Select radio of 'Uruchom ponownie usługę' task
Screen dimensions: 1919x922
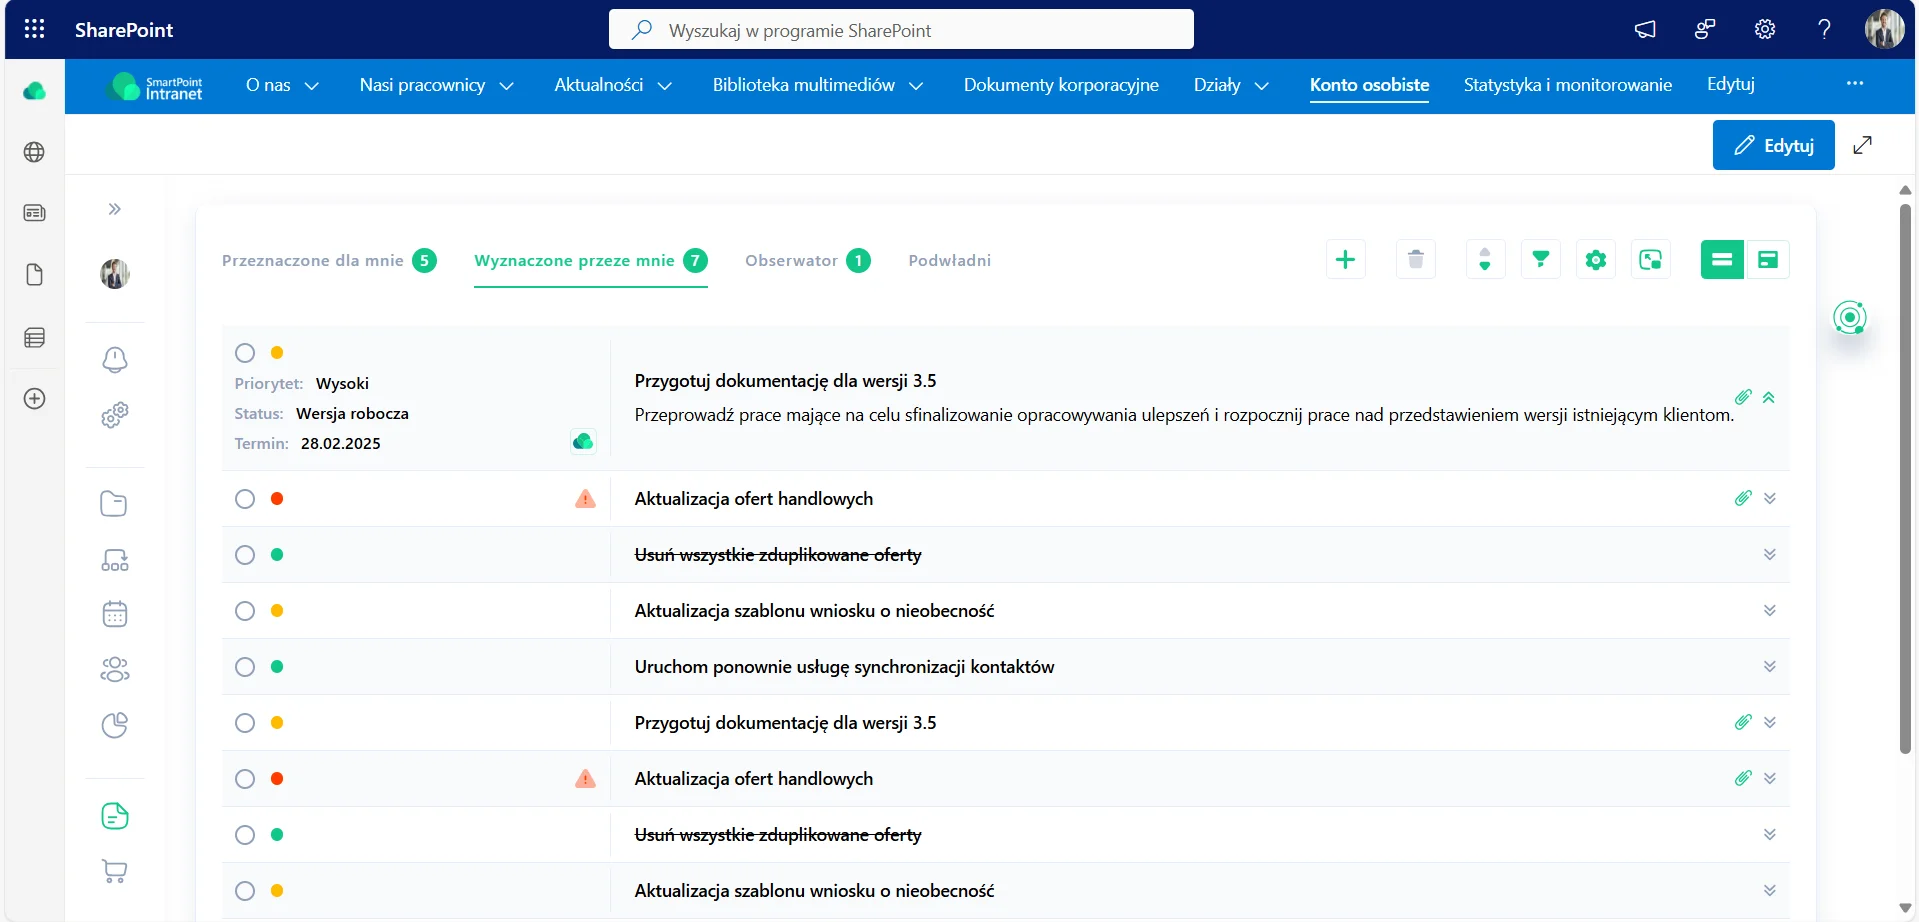point(245,667)
